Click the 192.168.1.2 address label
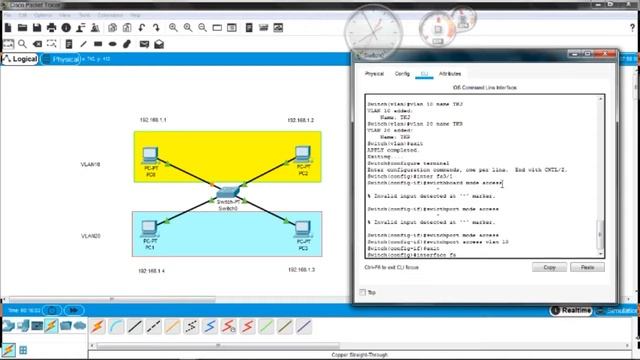Image resolution: width=640 pixels, height=360 pixels. click(x=301, y=120)
